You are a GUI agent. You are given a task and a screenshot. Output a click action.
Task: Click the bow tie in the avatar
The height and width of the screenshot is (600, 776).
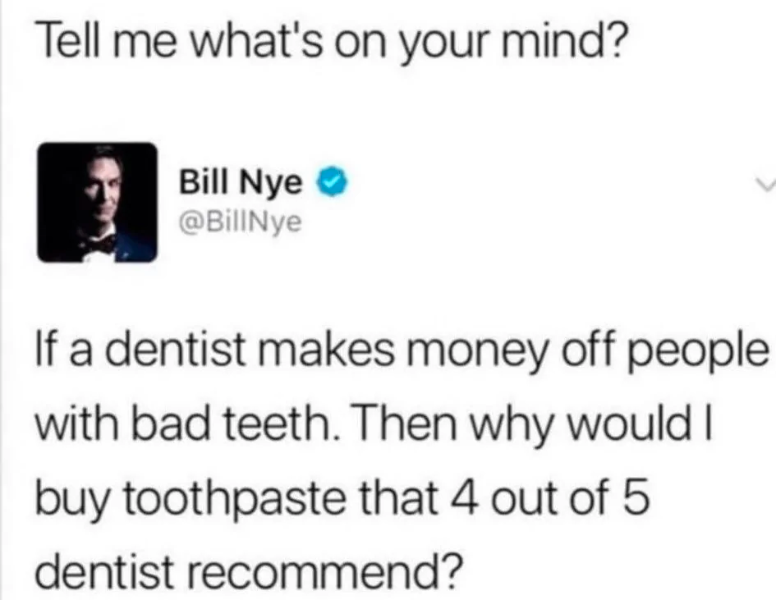(x=101, y=244)
